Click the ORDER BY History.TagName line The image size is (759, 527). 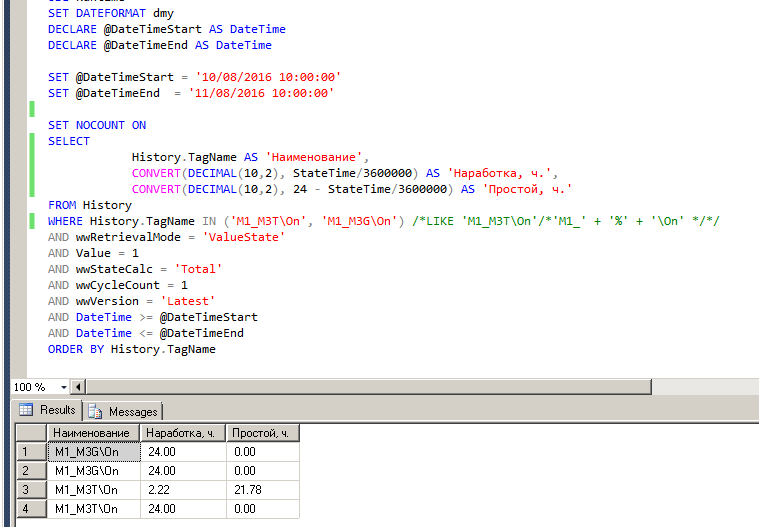pos(131,349)
